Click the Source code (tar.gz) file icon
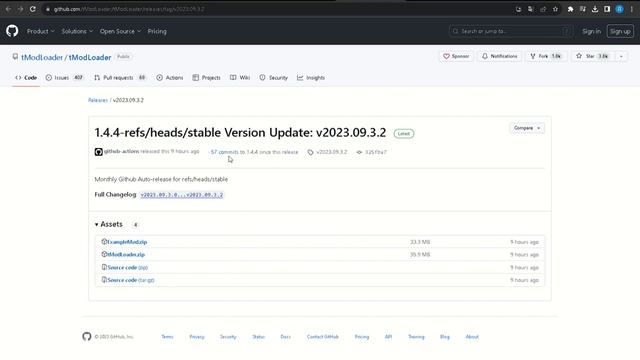 tap(104, 280)
